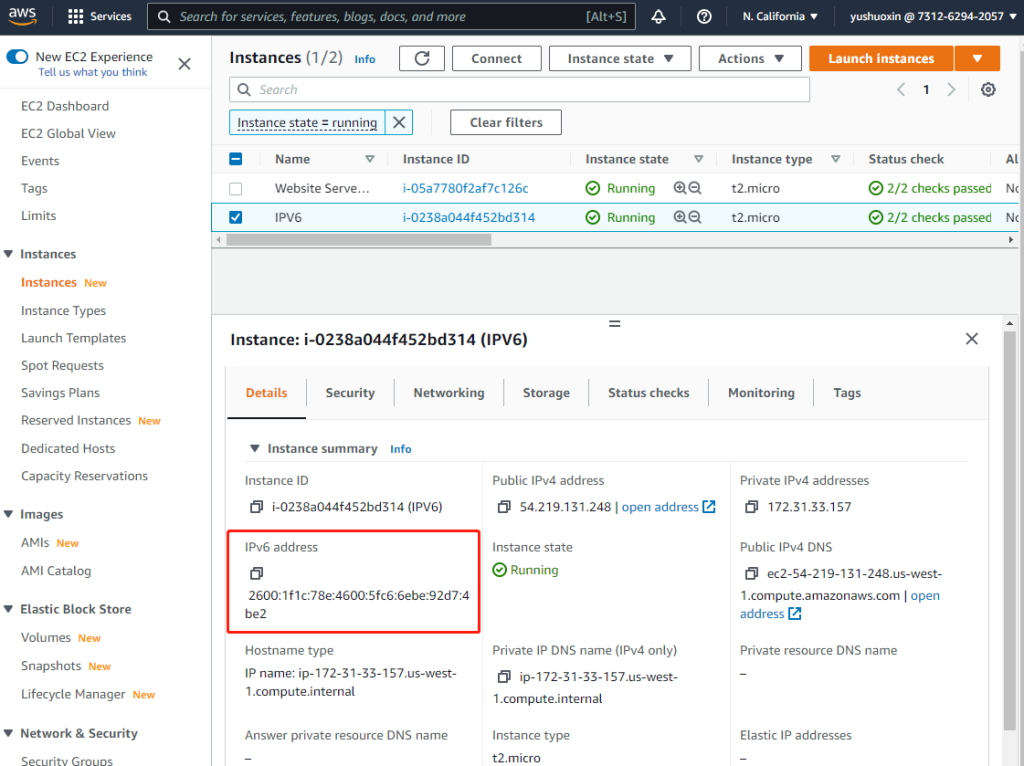This screenshot has height=766, width=1024.
Task: Open table preferences gear icon
Action: tap(988, 90)
